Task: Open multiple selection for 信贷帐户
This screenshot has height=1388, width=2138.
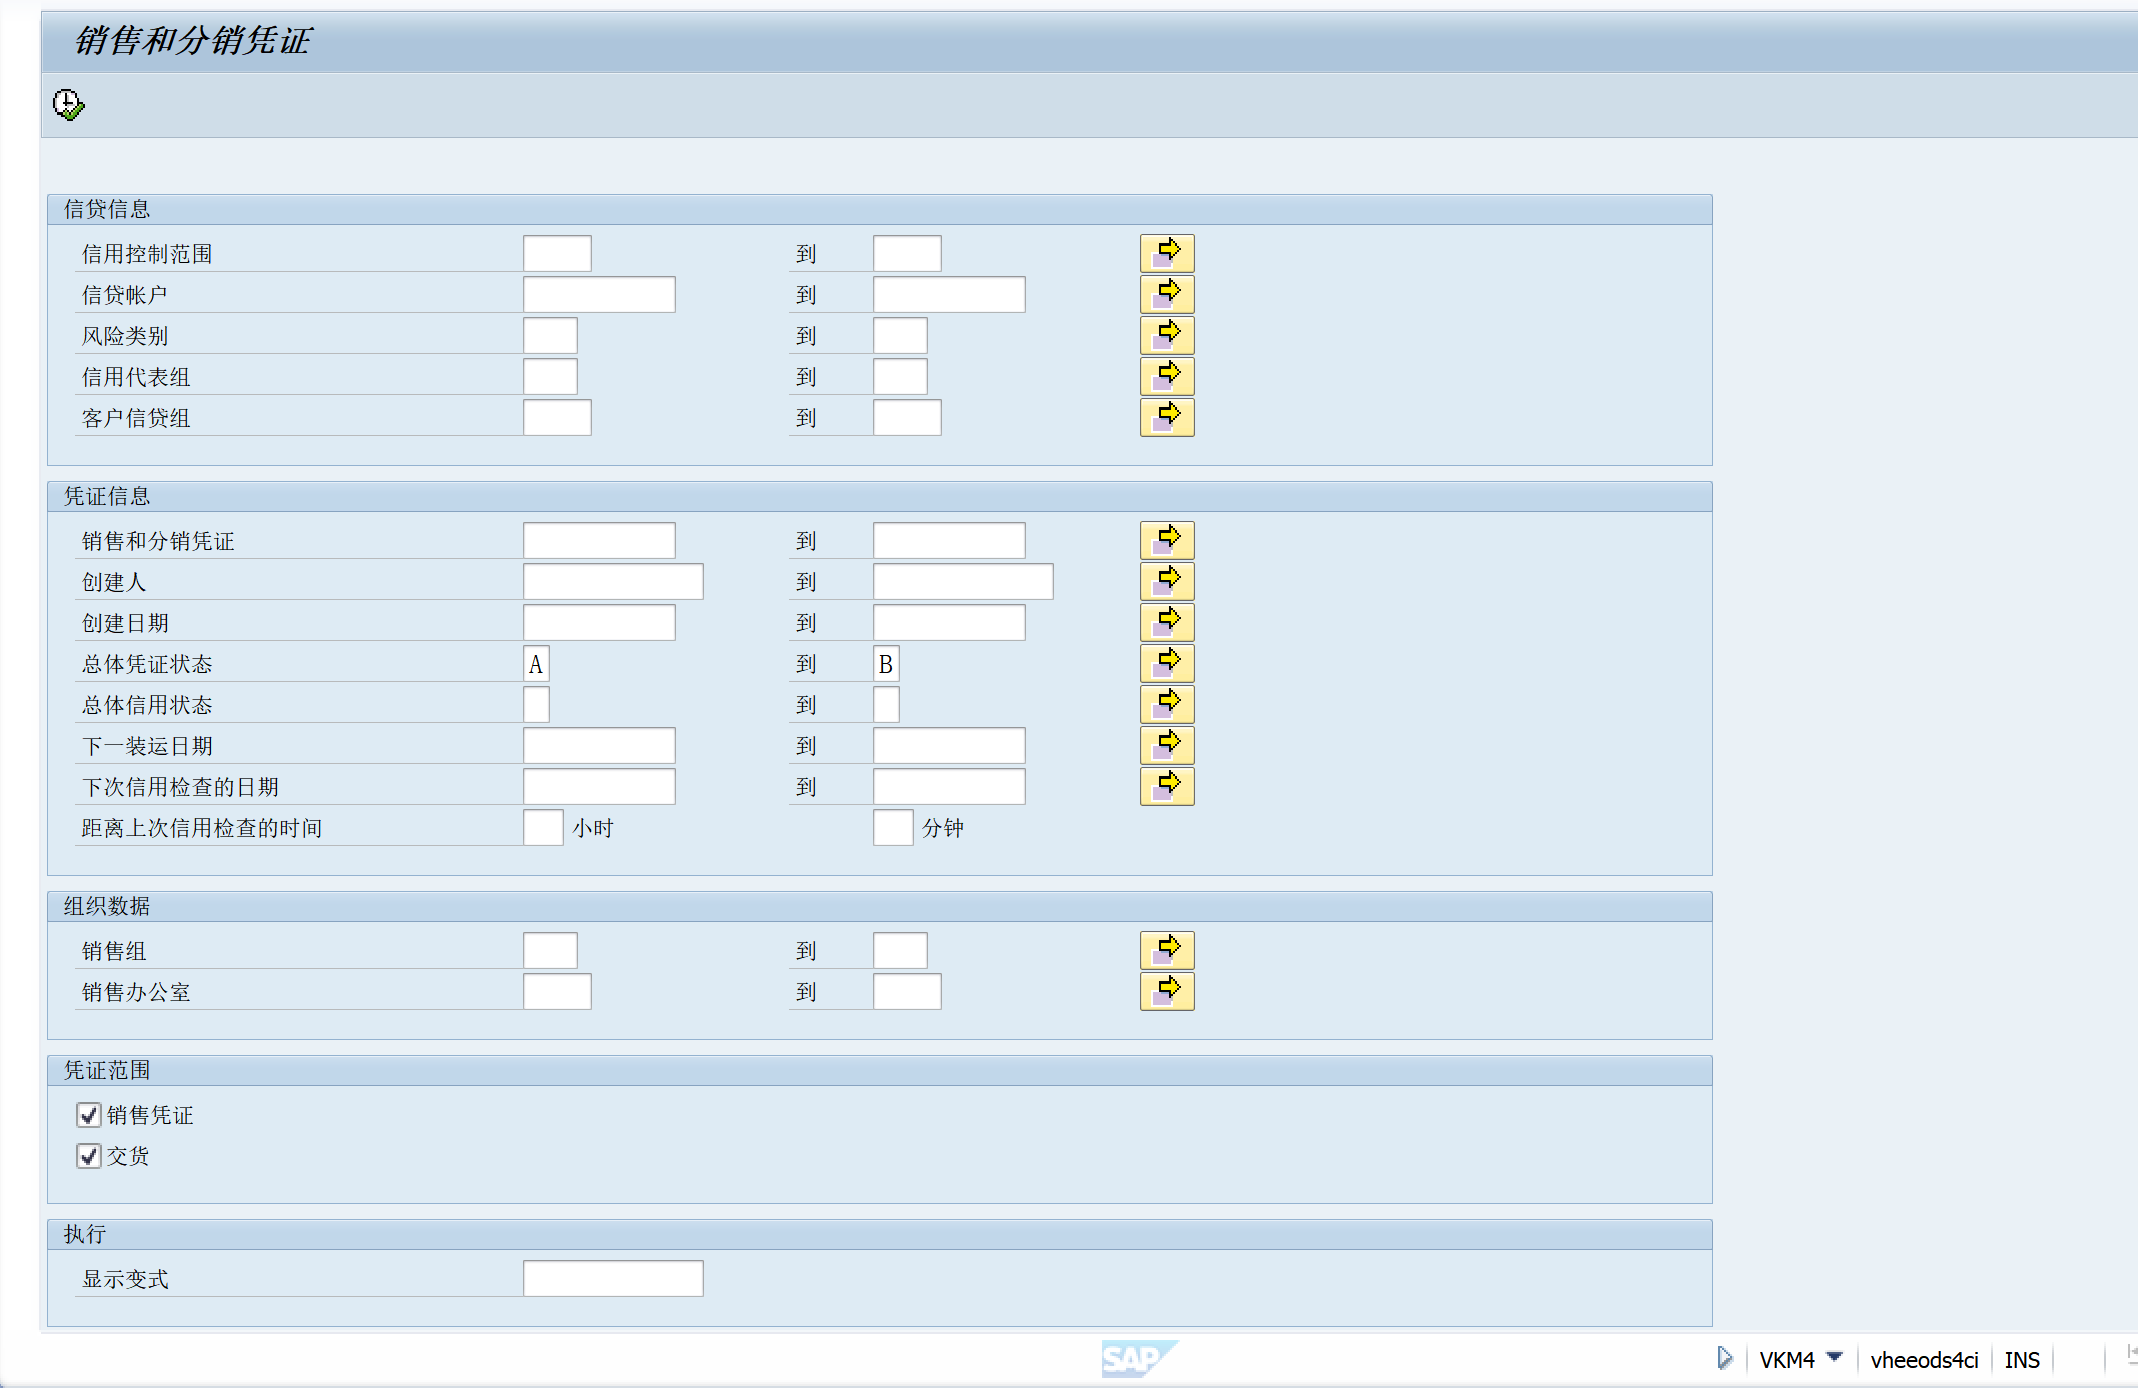Action: [x=1167, y=294]
